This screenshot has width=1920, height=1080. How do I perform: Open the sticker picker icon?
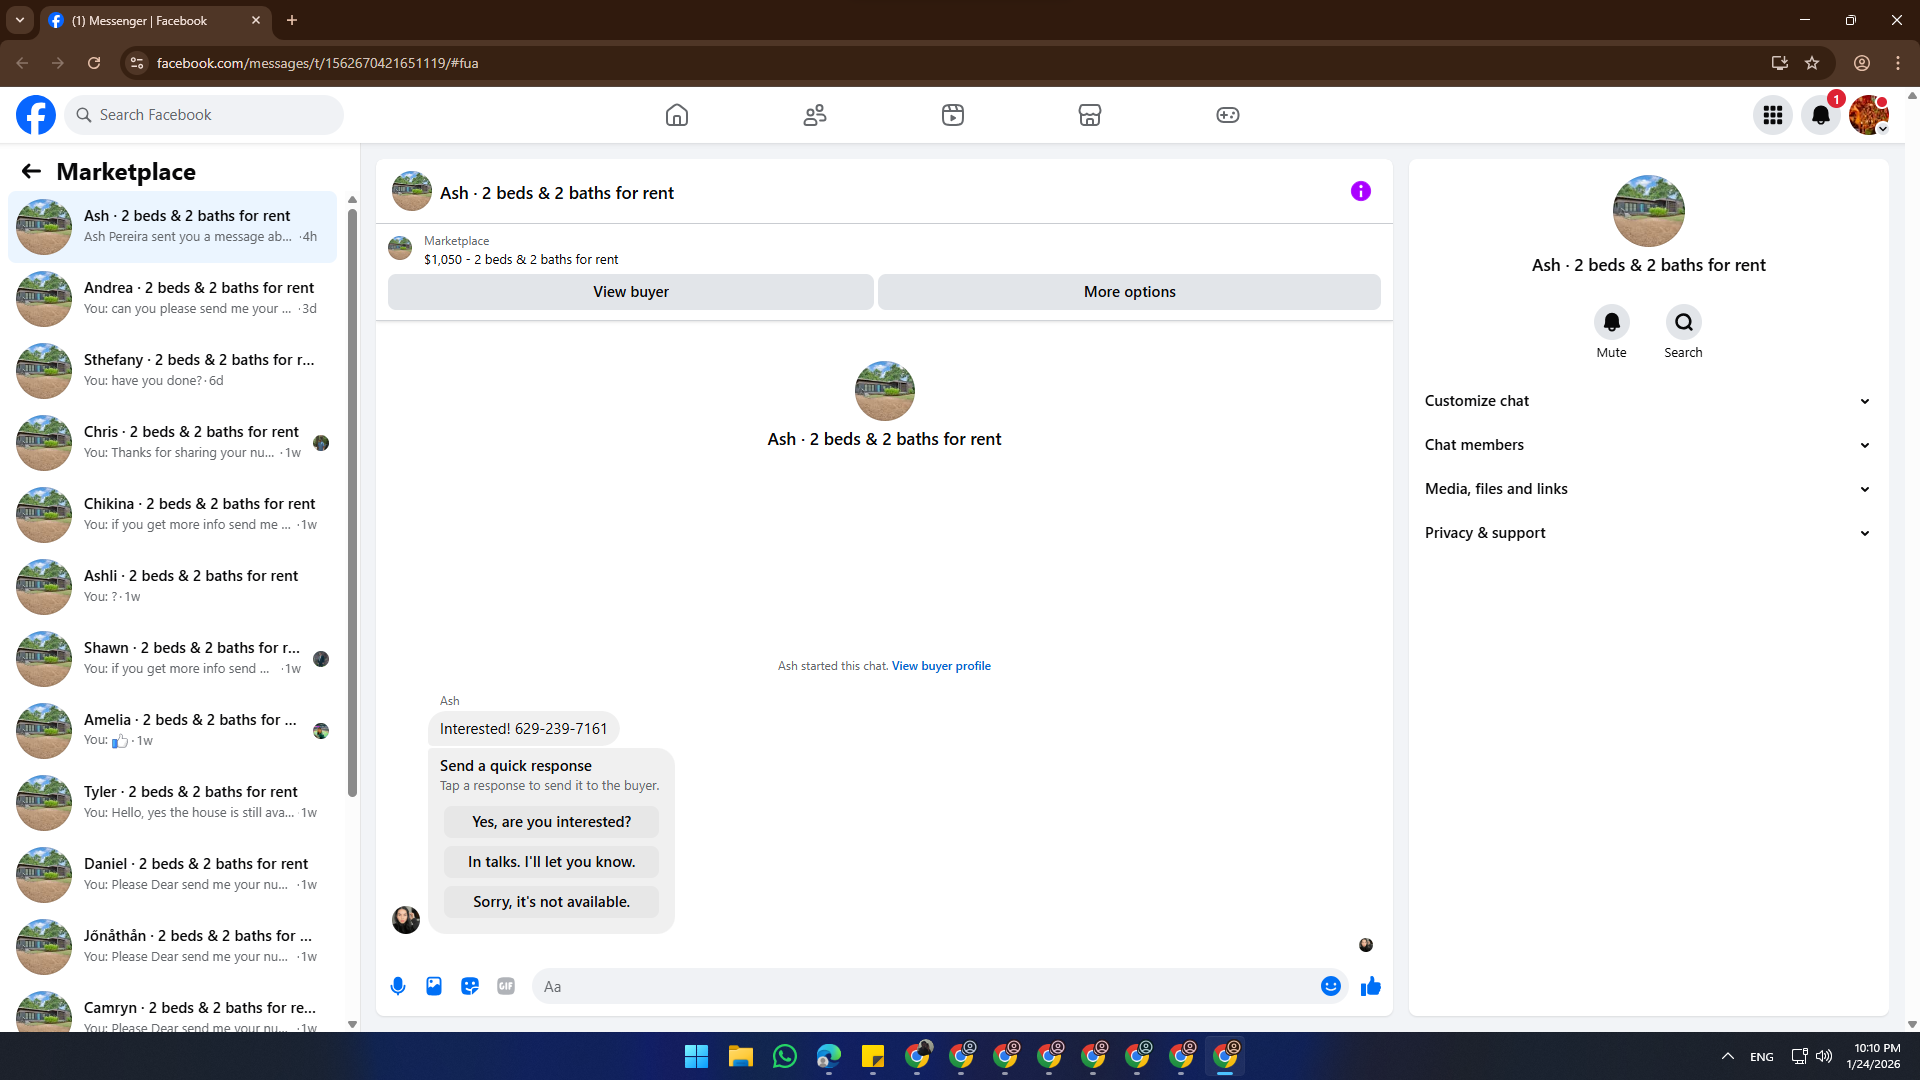click(x=470, y=986)
